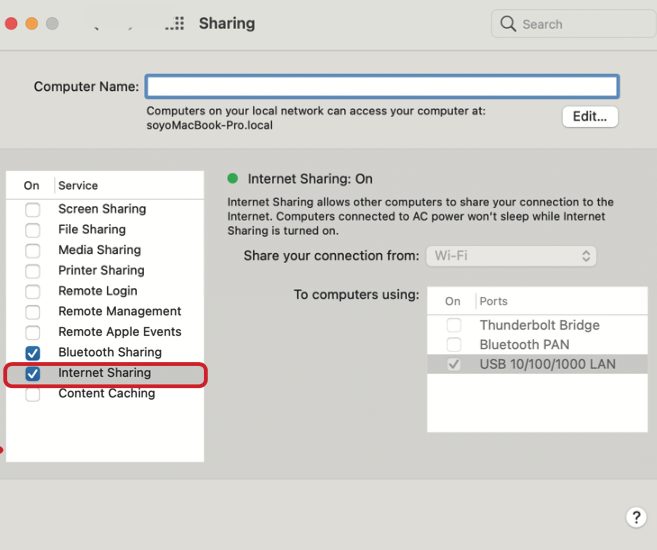
Task: Go forward with the toolbar forward arrow
Action: tap(130, 28)
